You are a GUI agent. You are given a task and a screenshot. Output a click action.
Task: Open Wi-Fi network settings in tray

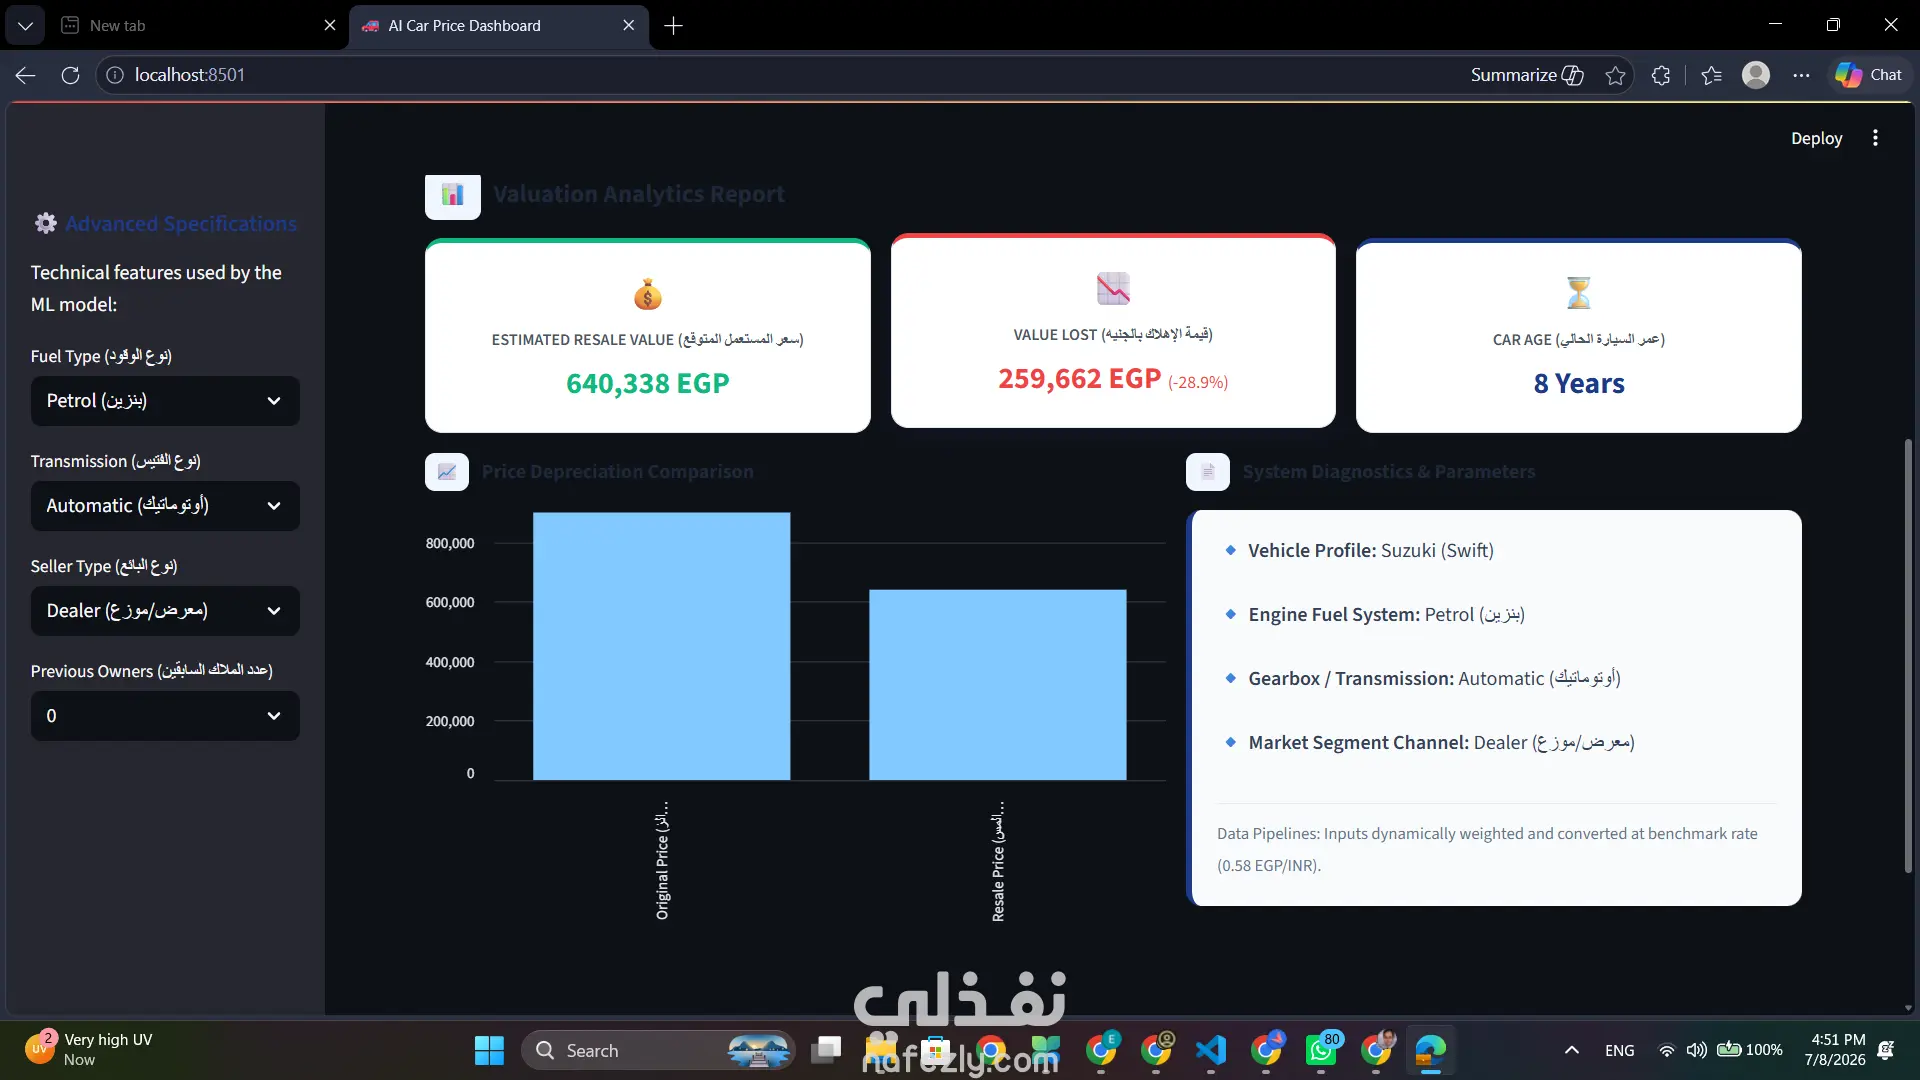point(1667,1050)
